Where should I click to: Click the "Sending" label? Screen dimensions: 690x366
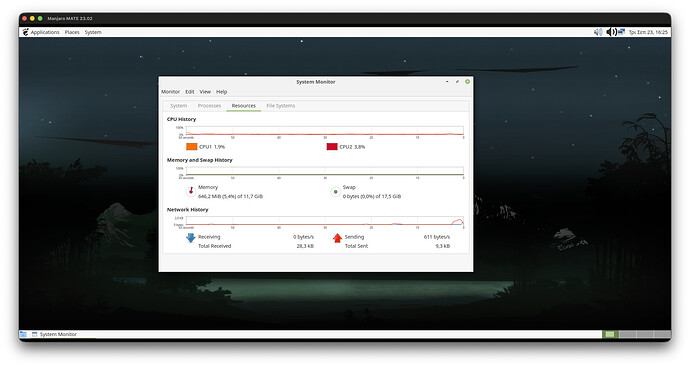[x=354, y=237]
